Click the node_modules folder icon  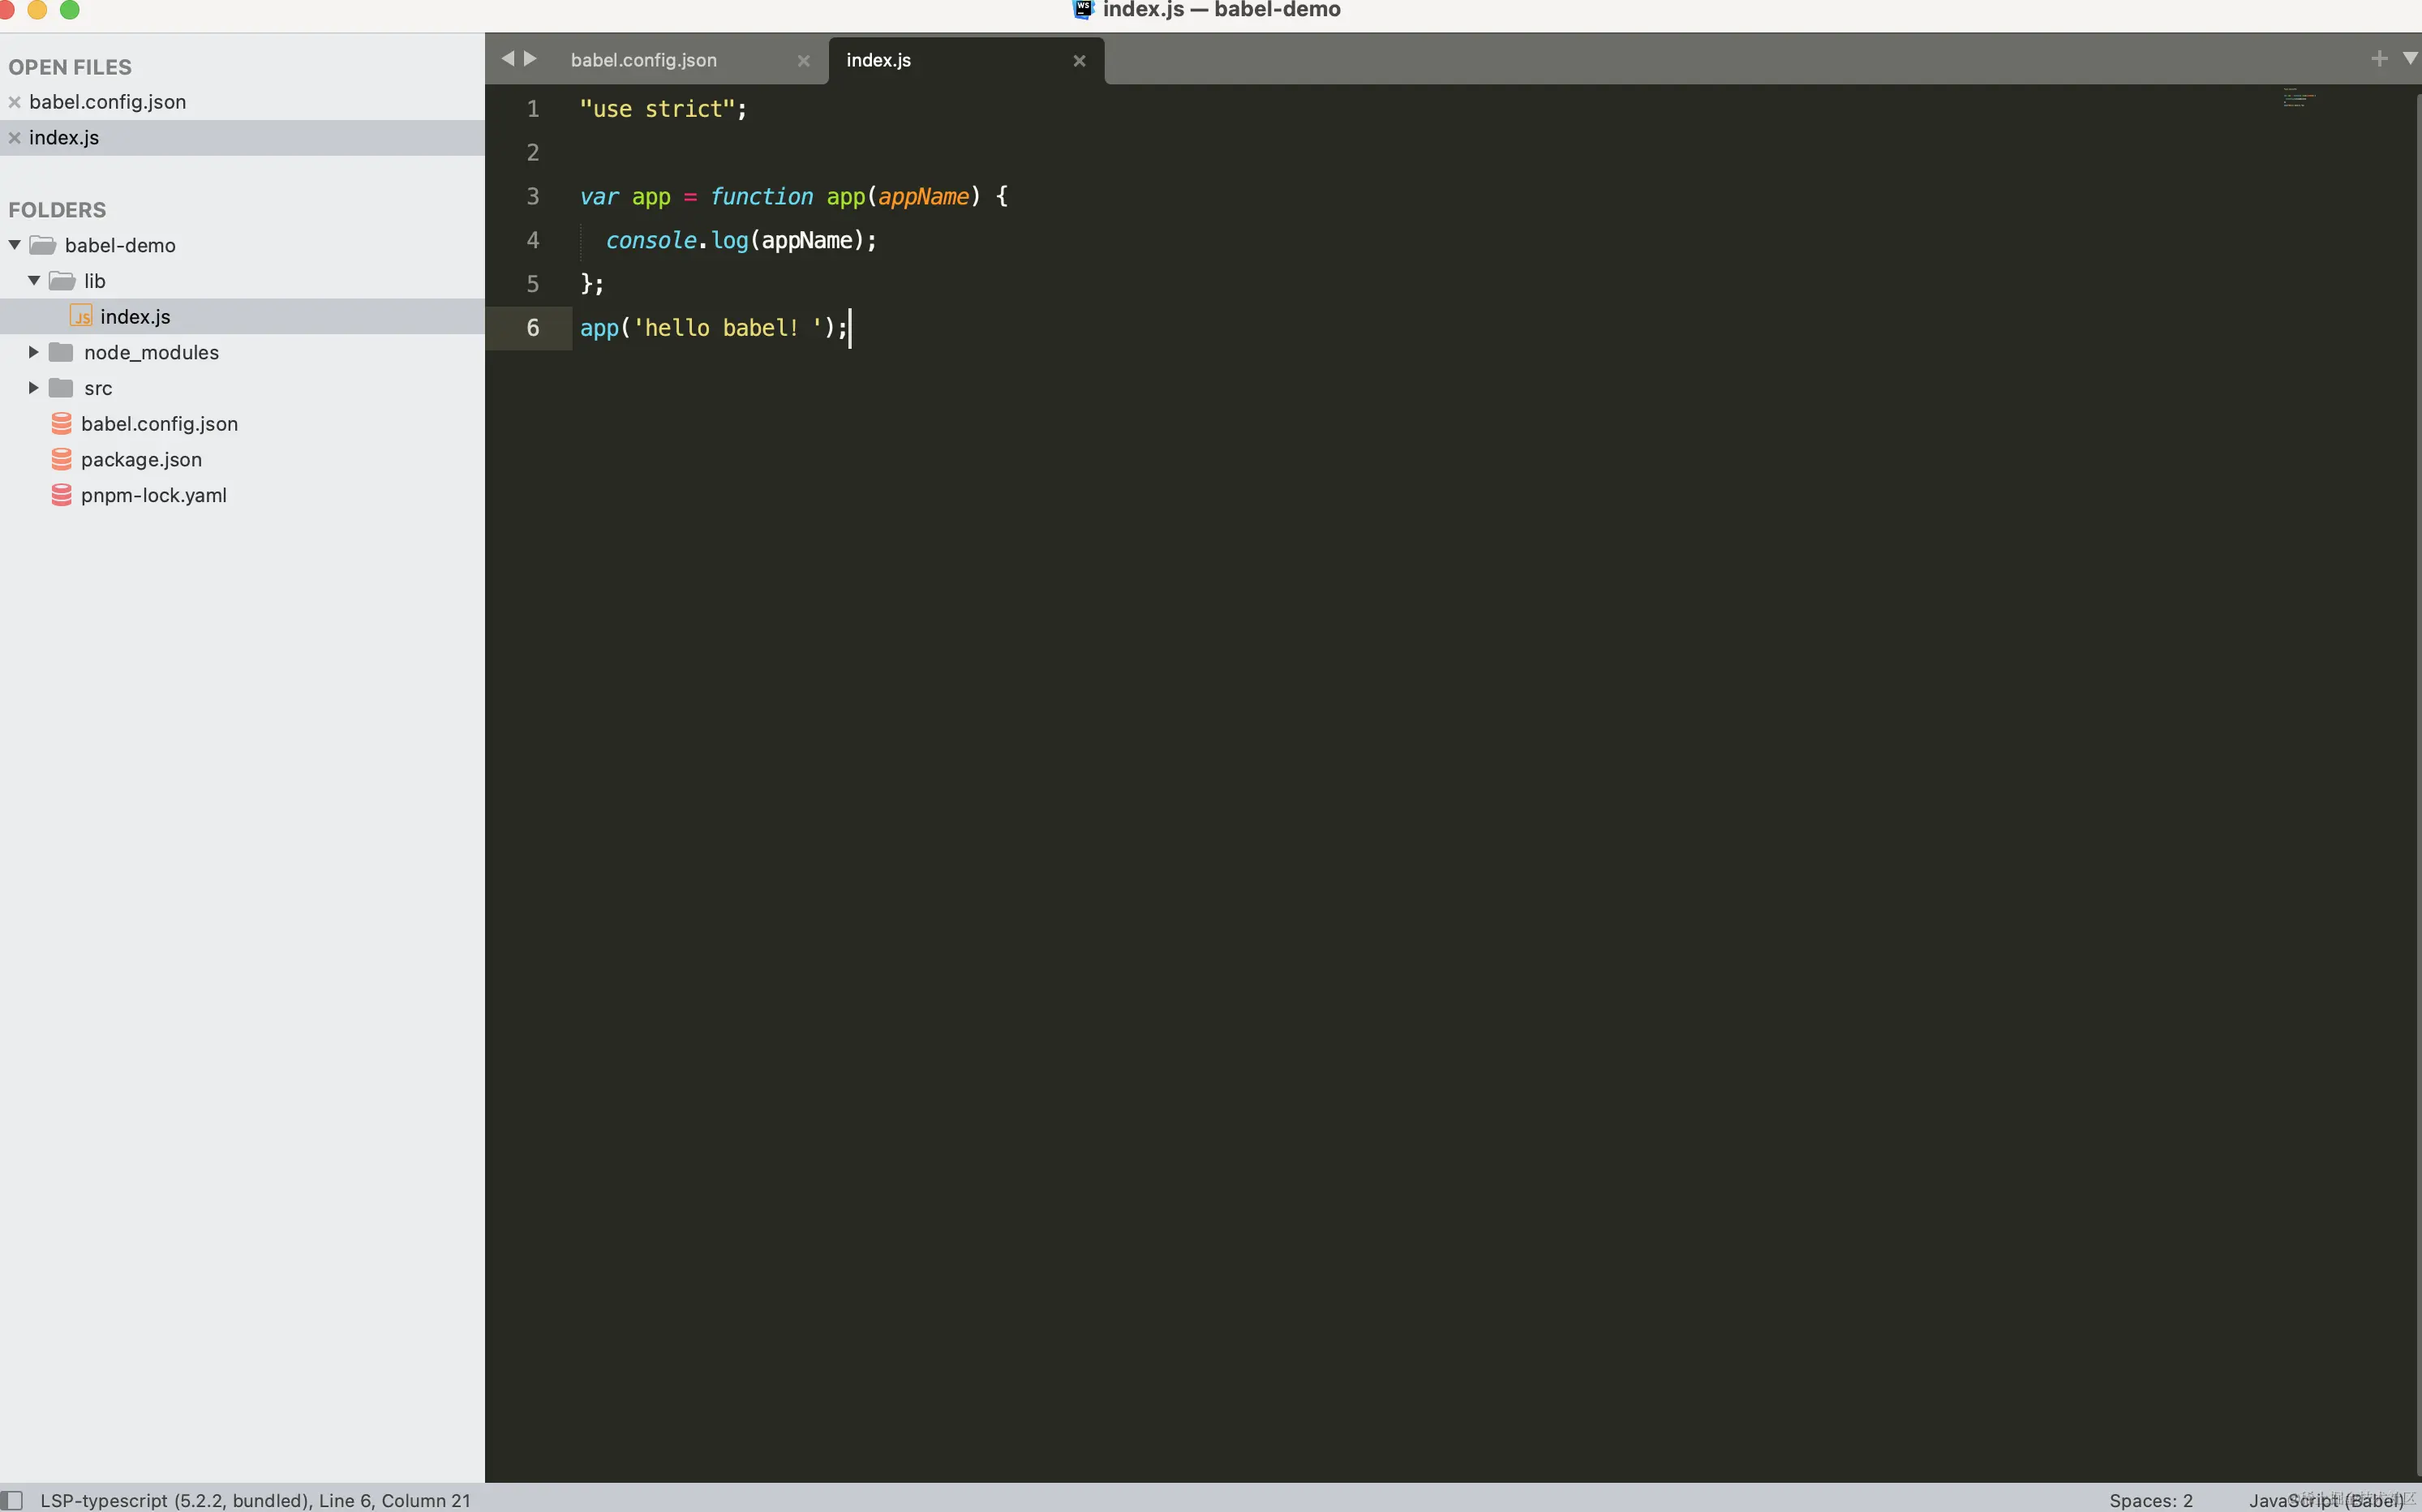point(61,352)
